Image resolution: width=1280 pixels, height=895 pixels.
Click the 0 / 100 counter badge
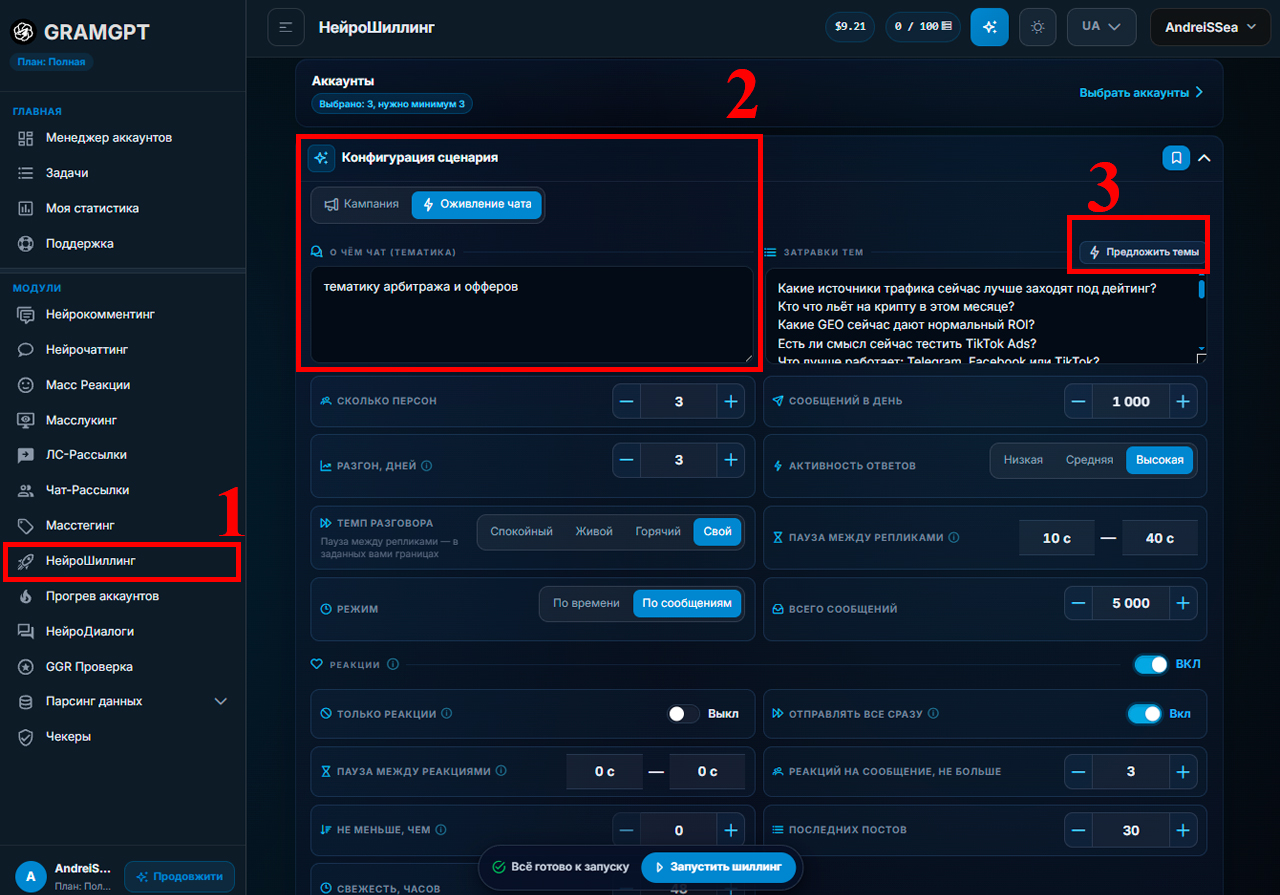click(922, 27)
